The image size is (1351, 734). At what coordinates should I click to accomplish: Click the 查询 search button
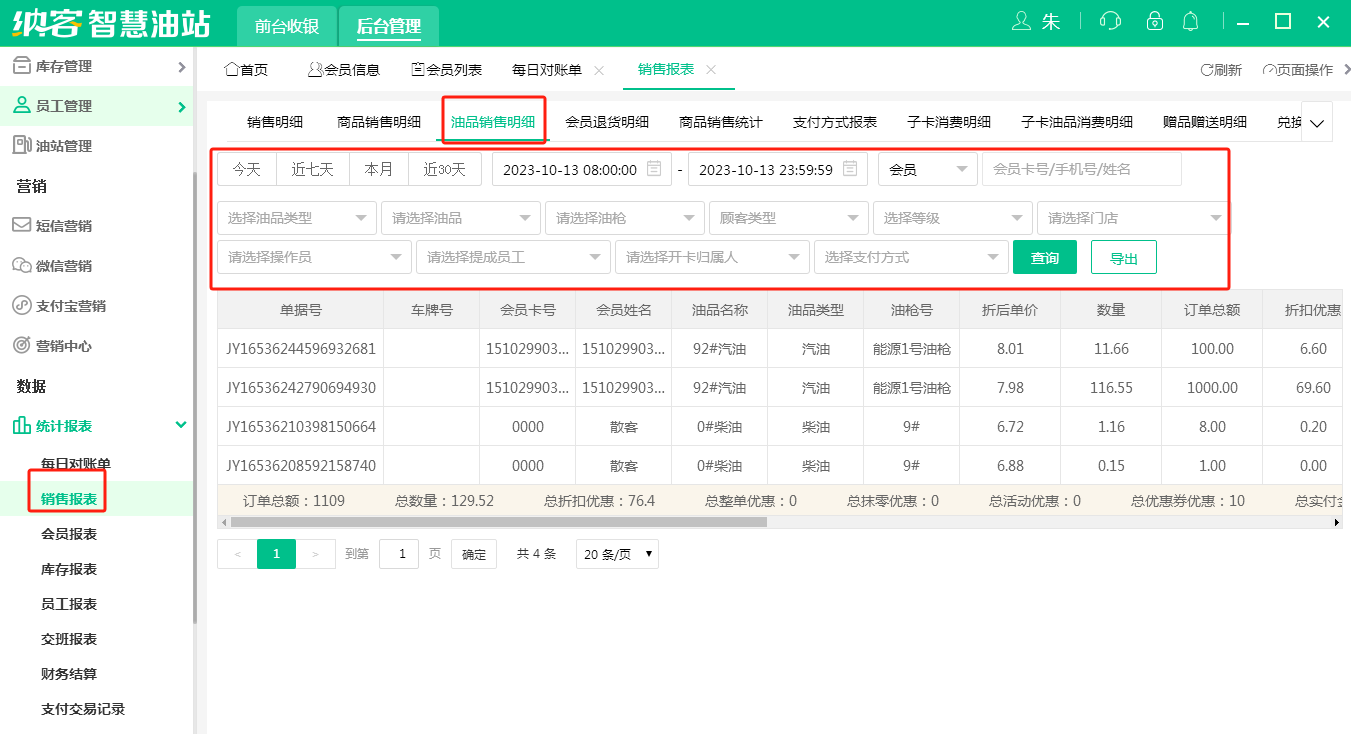pyautogui.click(x=1044, y=257)
